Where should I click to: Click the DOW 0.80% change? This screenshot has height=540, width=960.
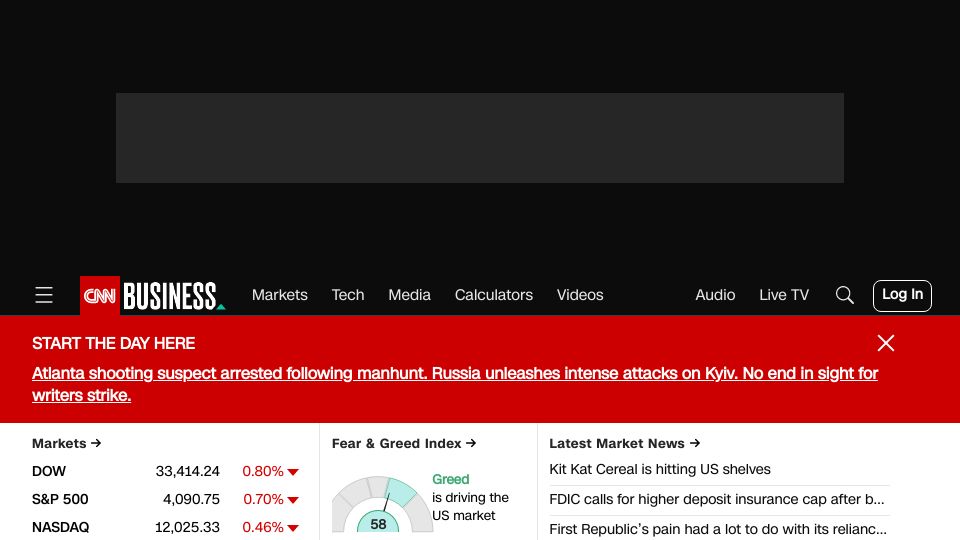[270, 471]
